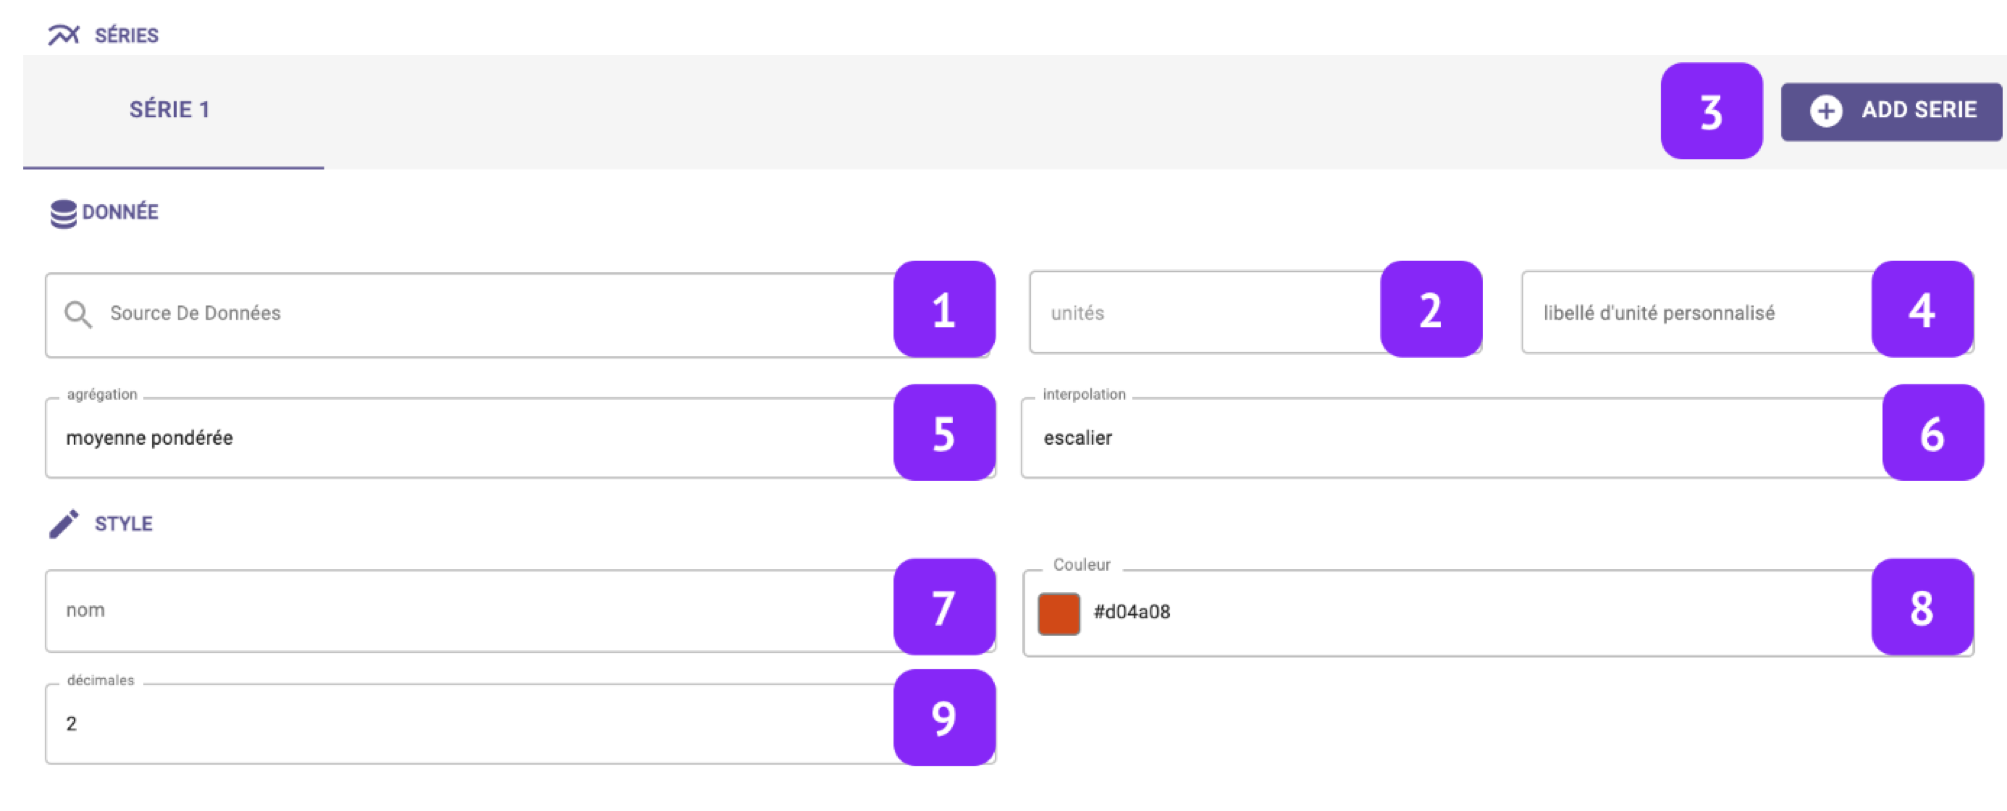Click the nom input field
Screen dimensions: 2007x811
click(x=470, y=611)
